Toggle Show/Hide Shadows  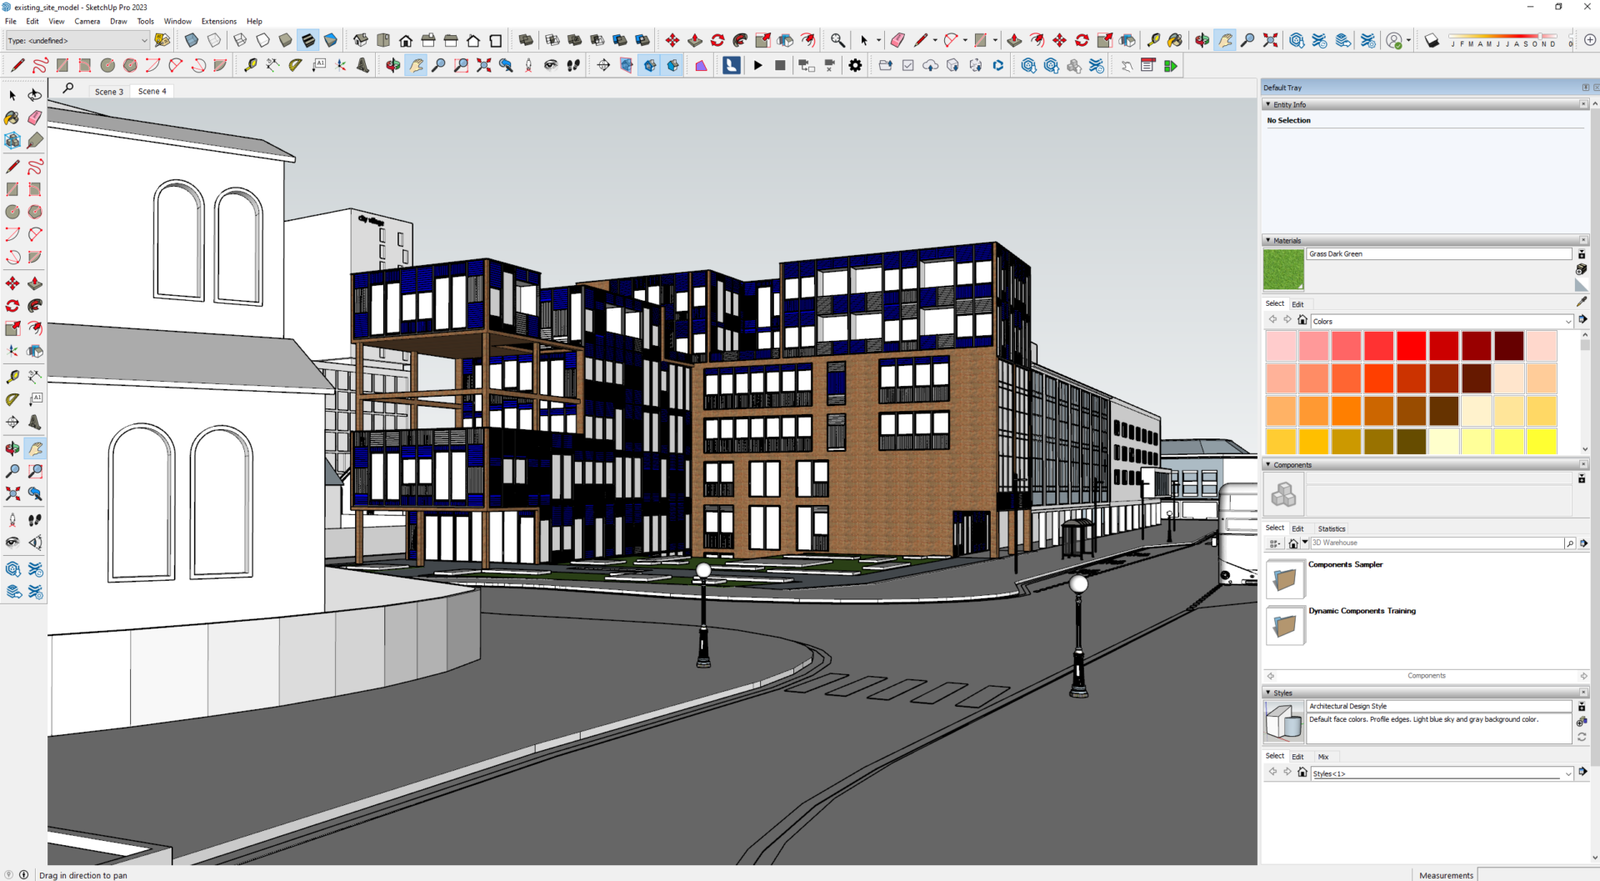1432,41
